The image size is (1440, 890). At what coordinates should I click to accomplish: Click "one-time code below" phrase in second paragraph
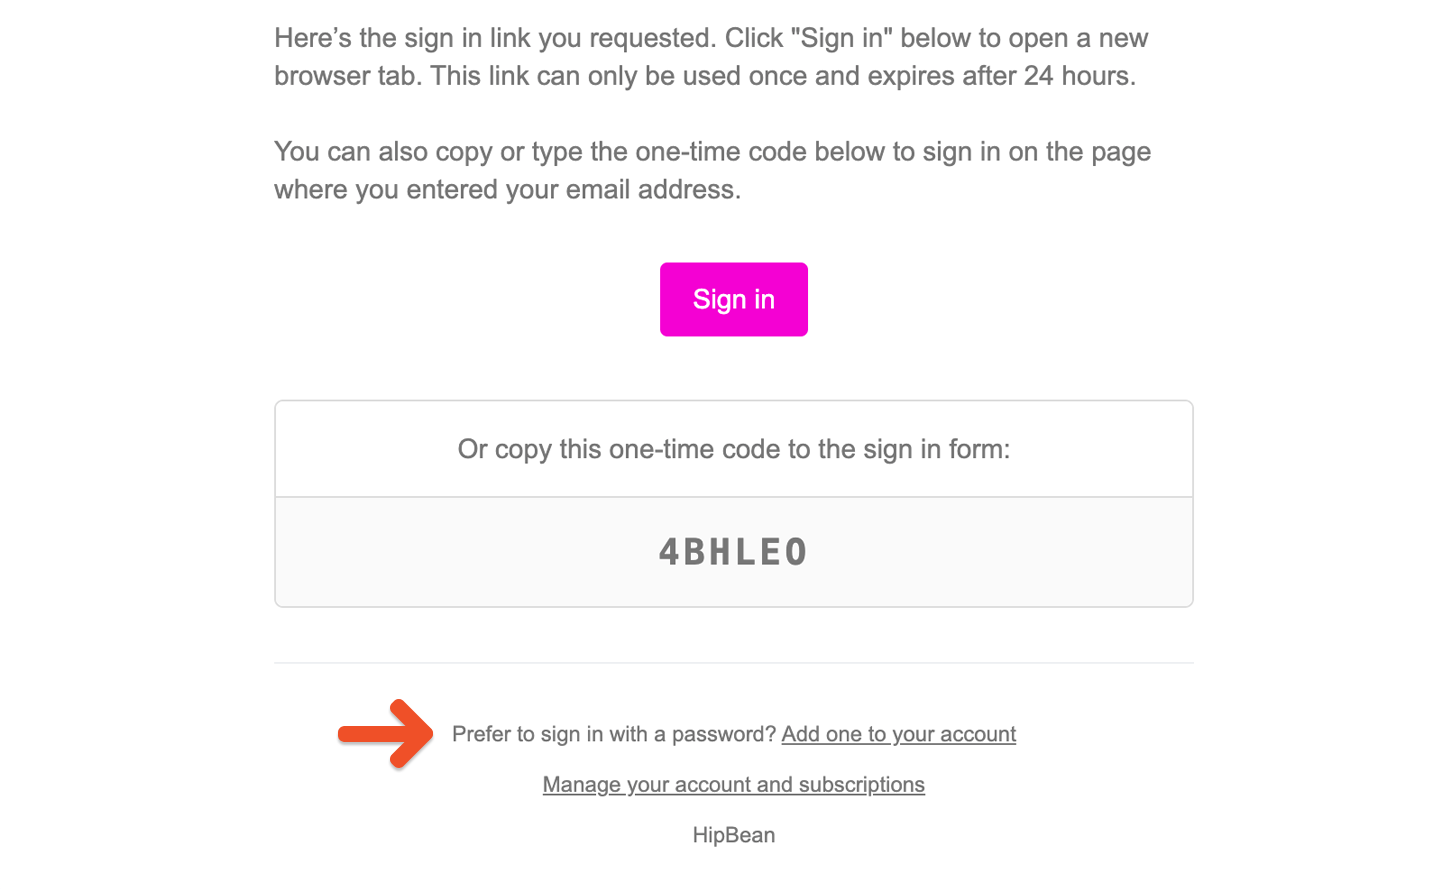pyautogui.click(x=761, y=152)
